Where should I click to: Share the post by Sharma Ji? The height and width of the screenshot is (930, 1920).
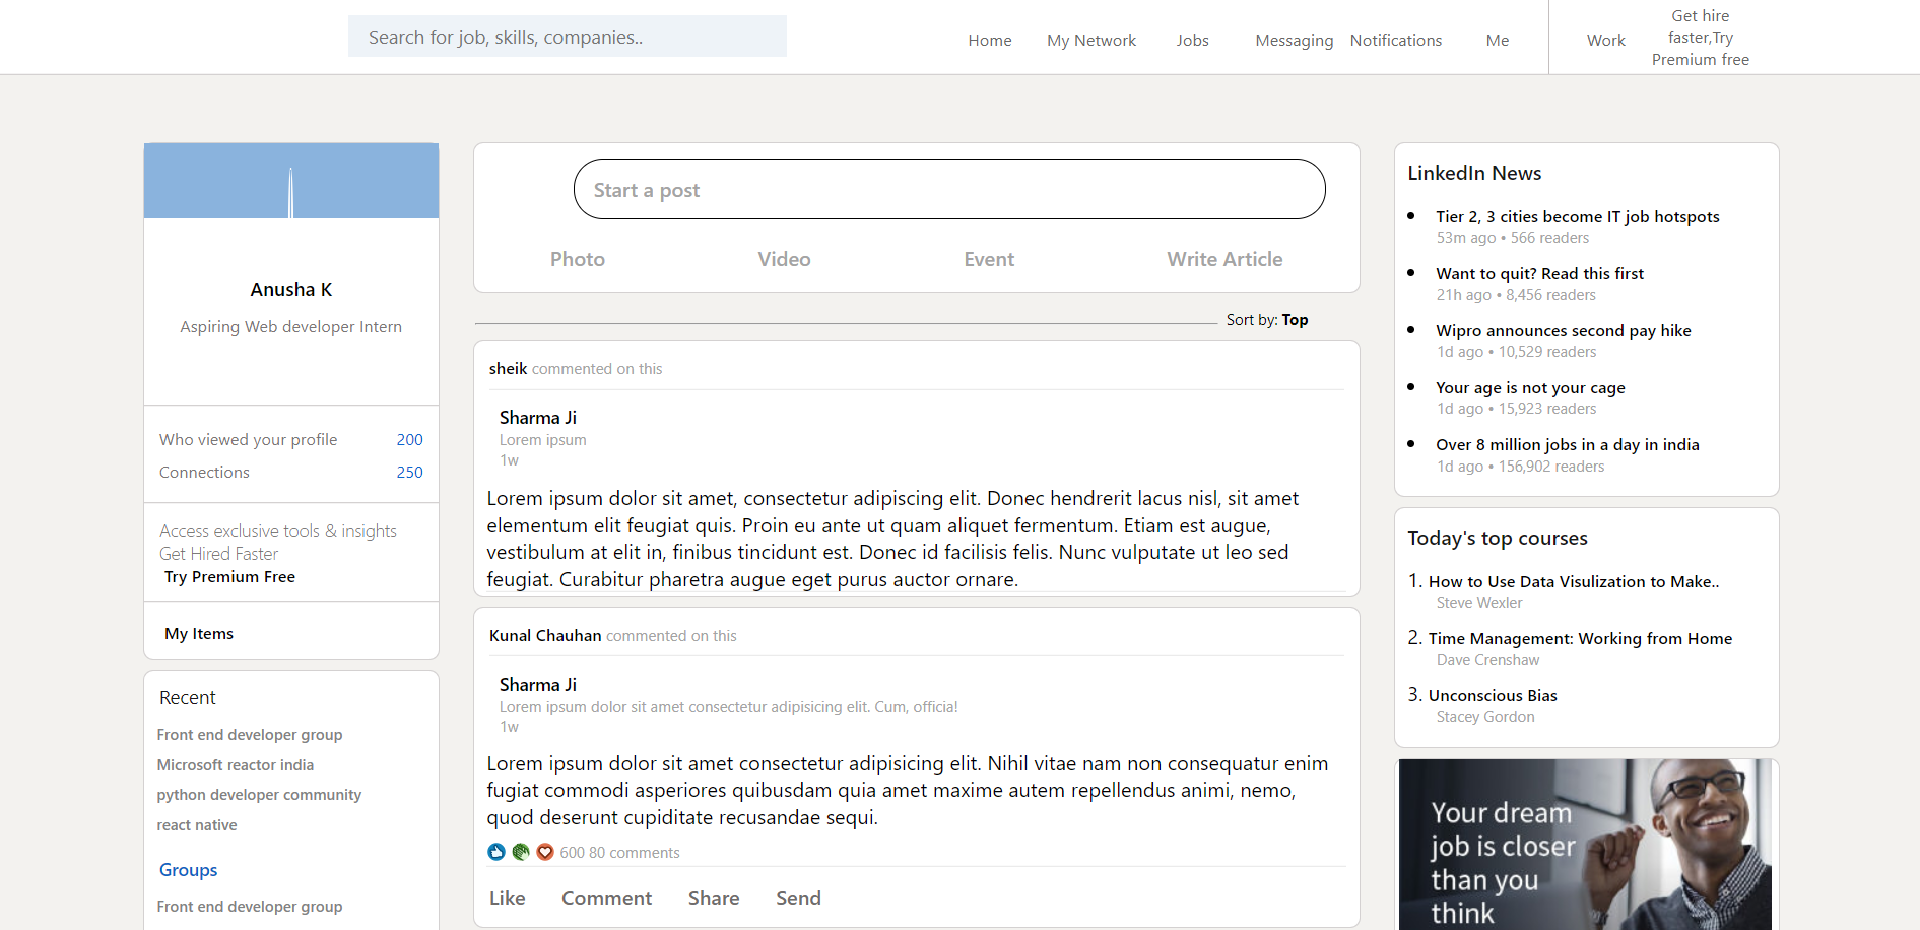[x=713, y=897]
